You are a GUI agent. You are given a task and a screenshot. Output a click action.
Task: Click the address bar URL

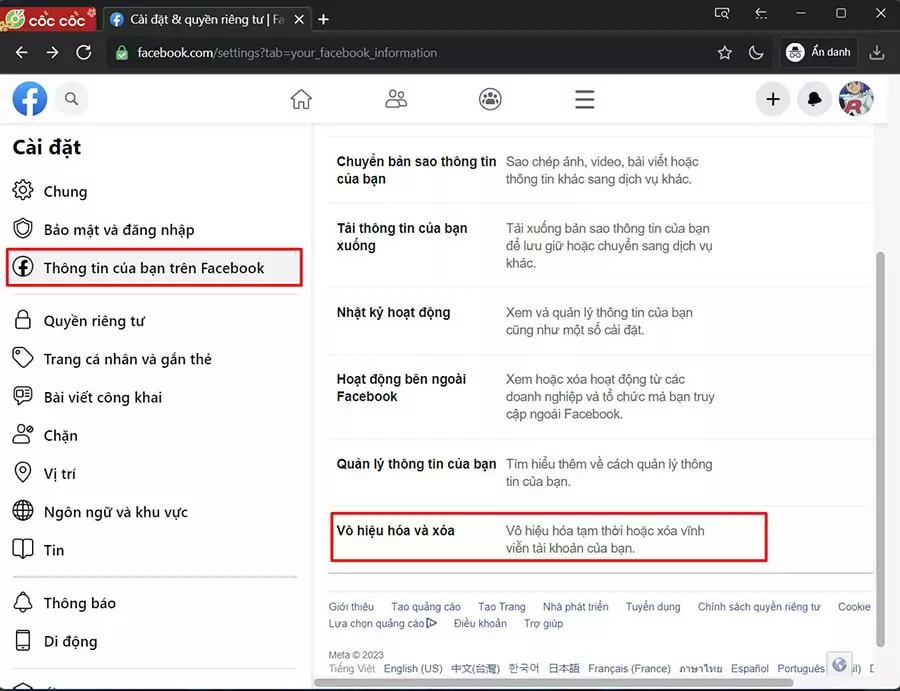coord(287,53)
